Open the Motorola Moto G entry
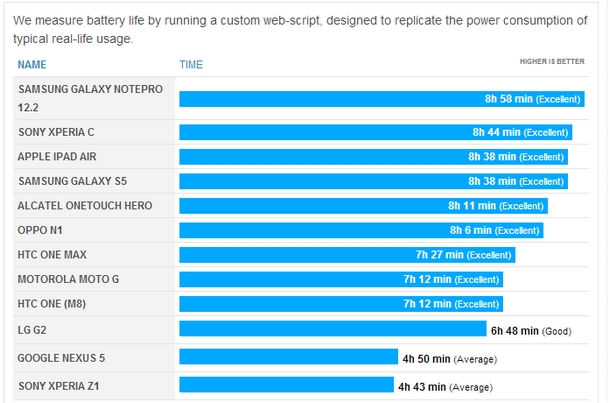Viewport: 610px width, 403px height. (68, 279)
